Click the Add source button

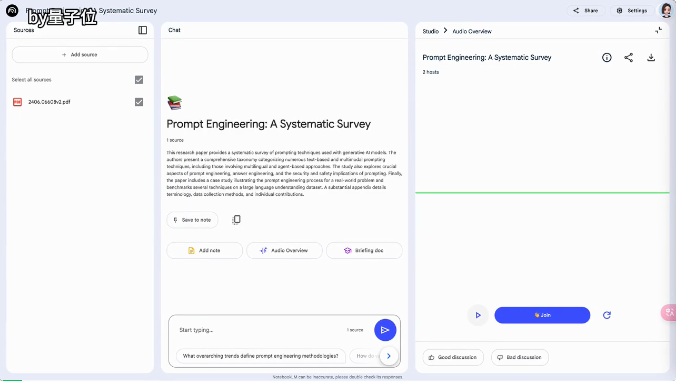click(x=80, y=55)
